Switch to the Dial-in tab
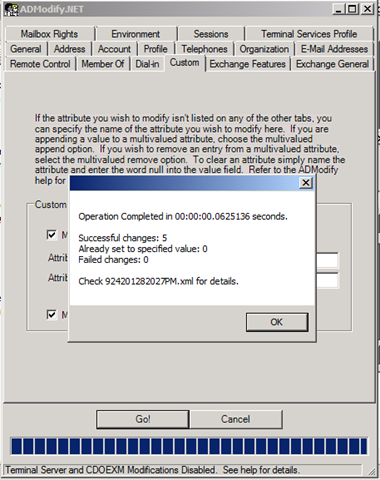Screen dimensions: 380x480 (x=147, y=64)
